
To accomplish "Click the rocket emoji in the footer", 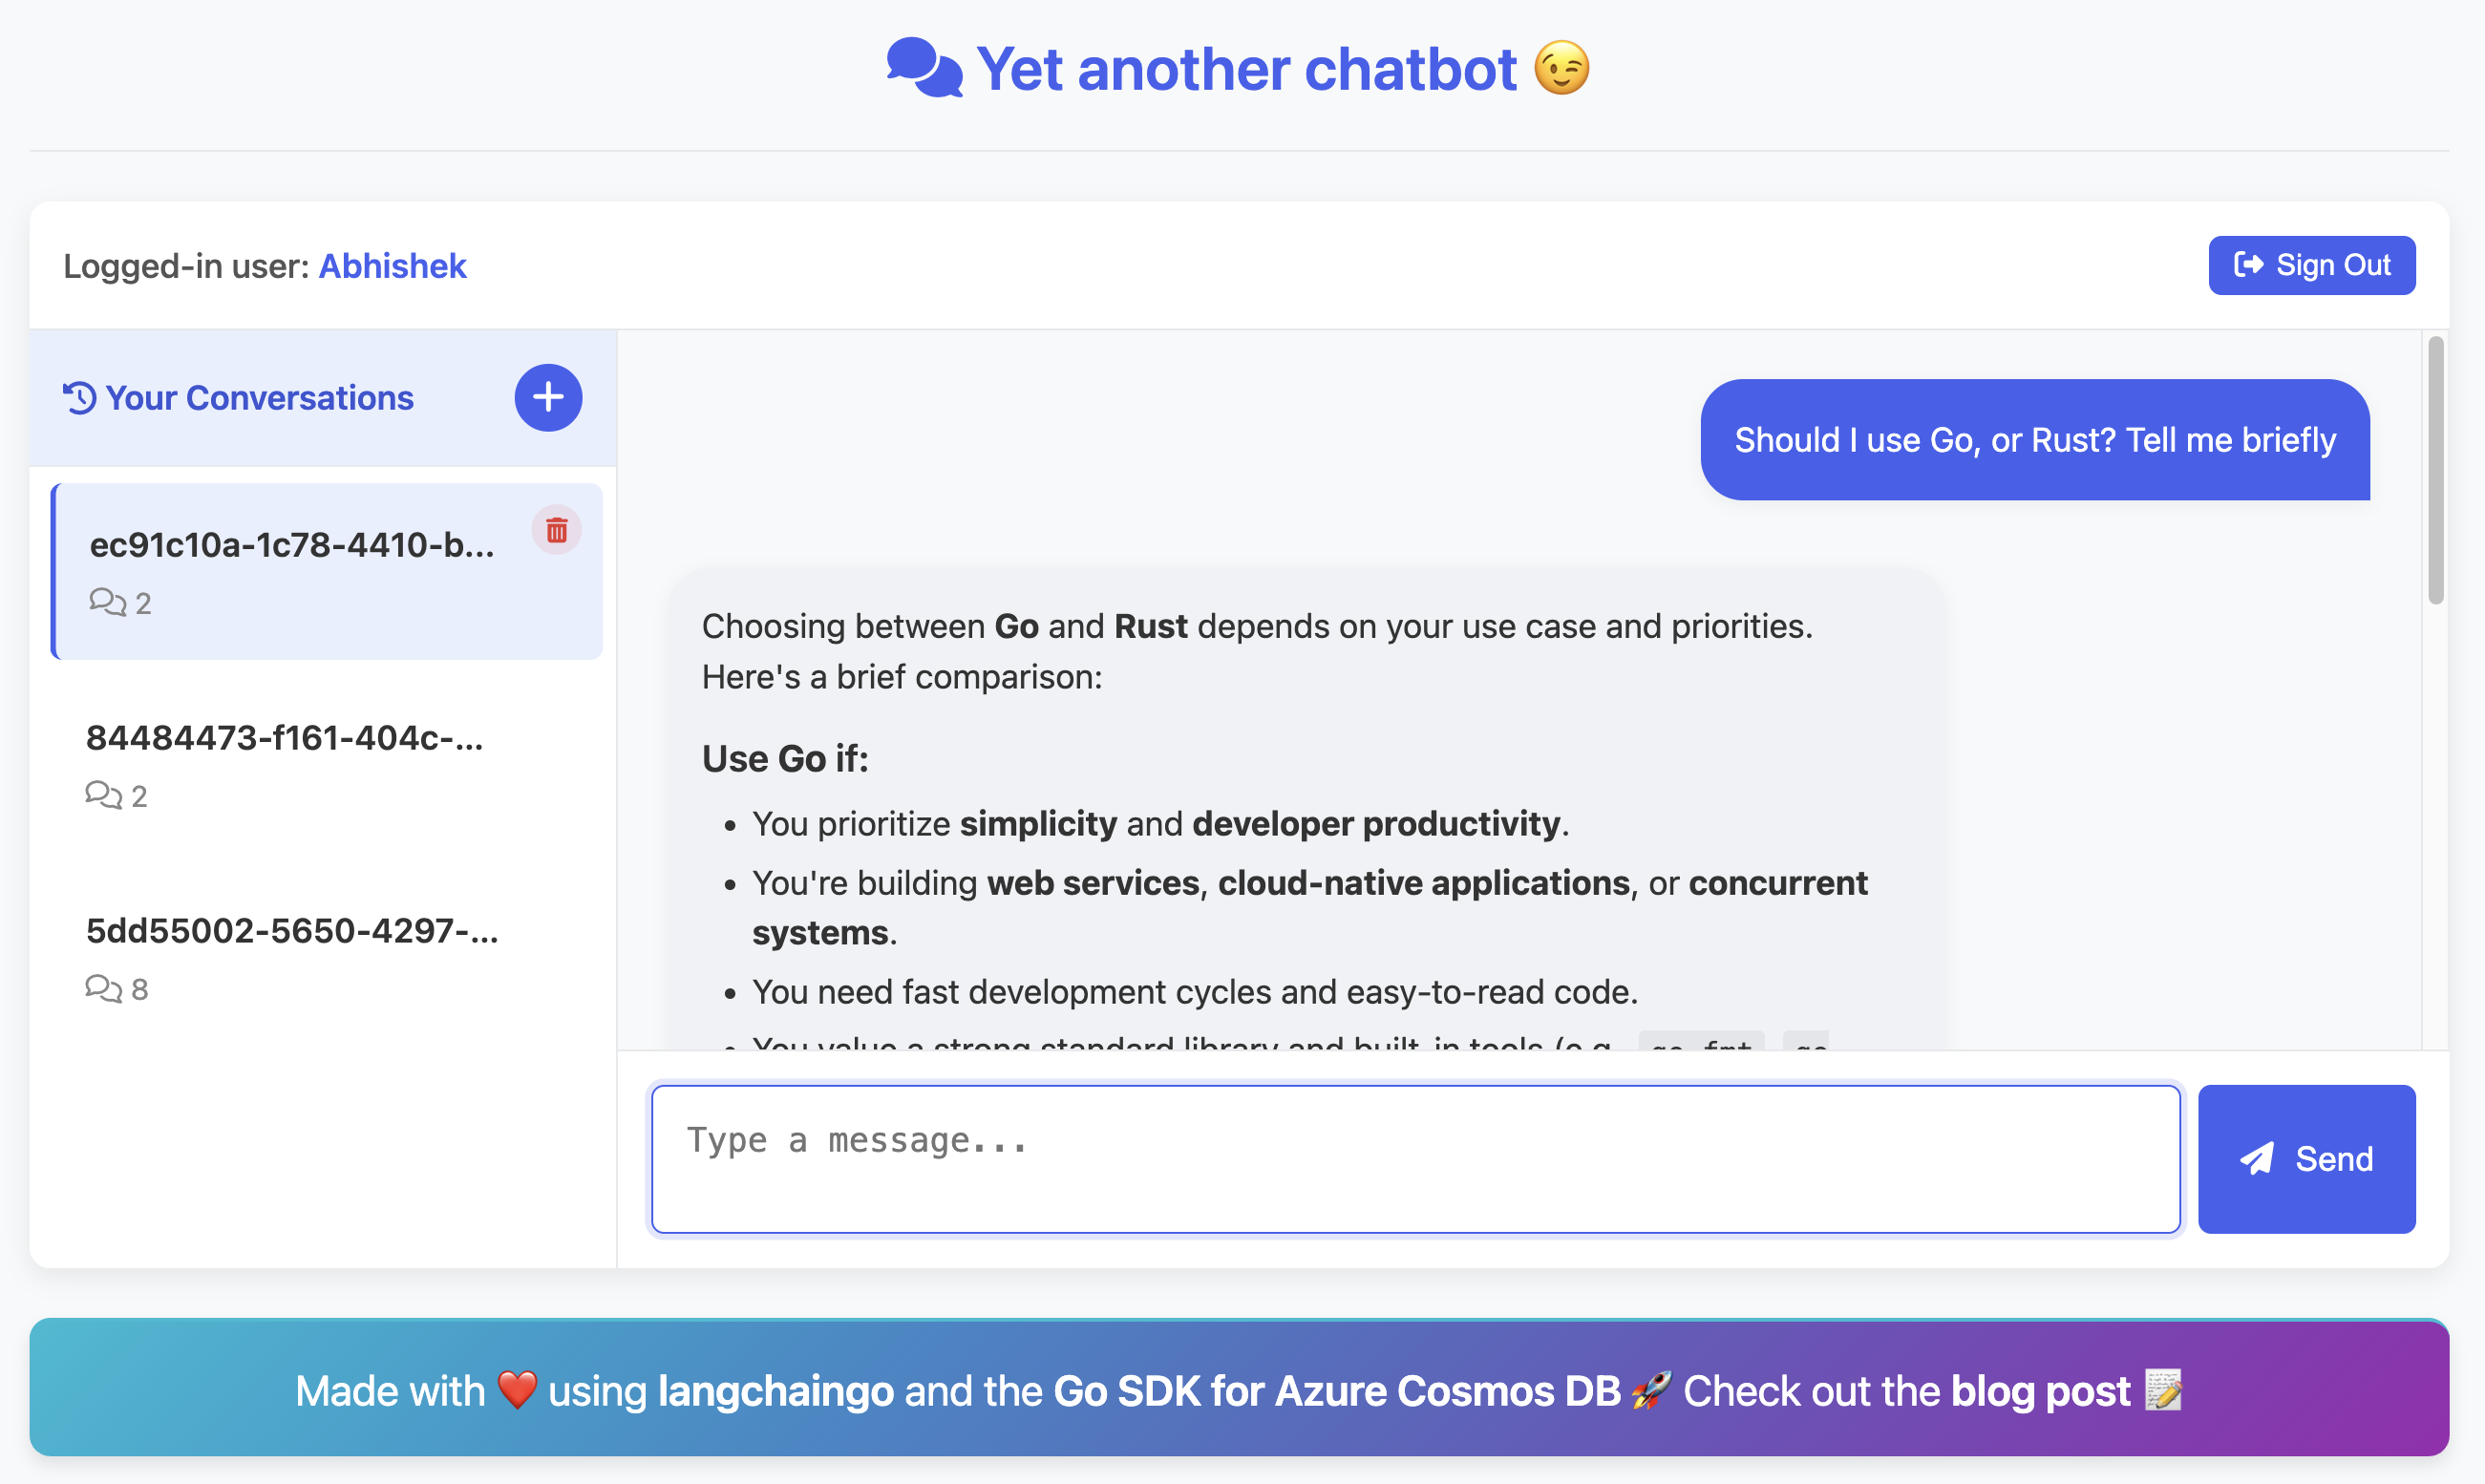I will [1651, 1390].
